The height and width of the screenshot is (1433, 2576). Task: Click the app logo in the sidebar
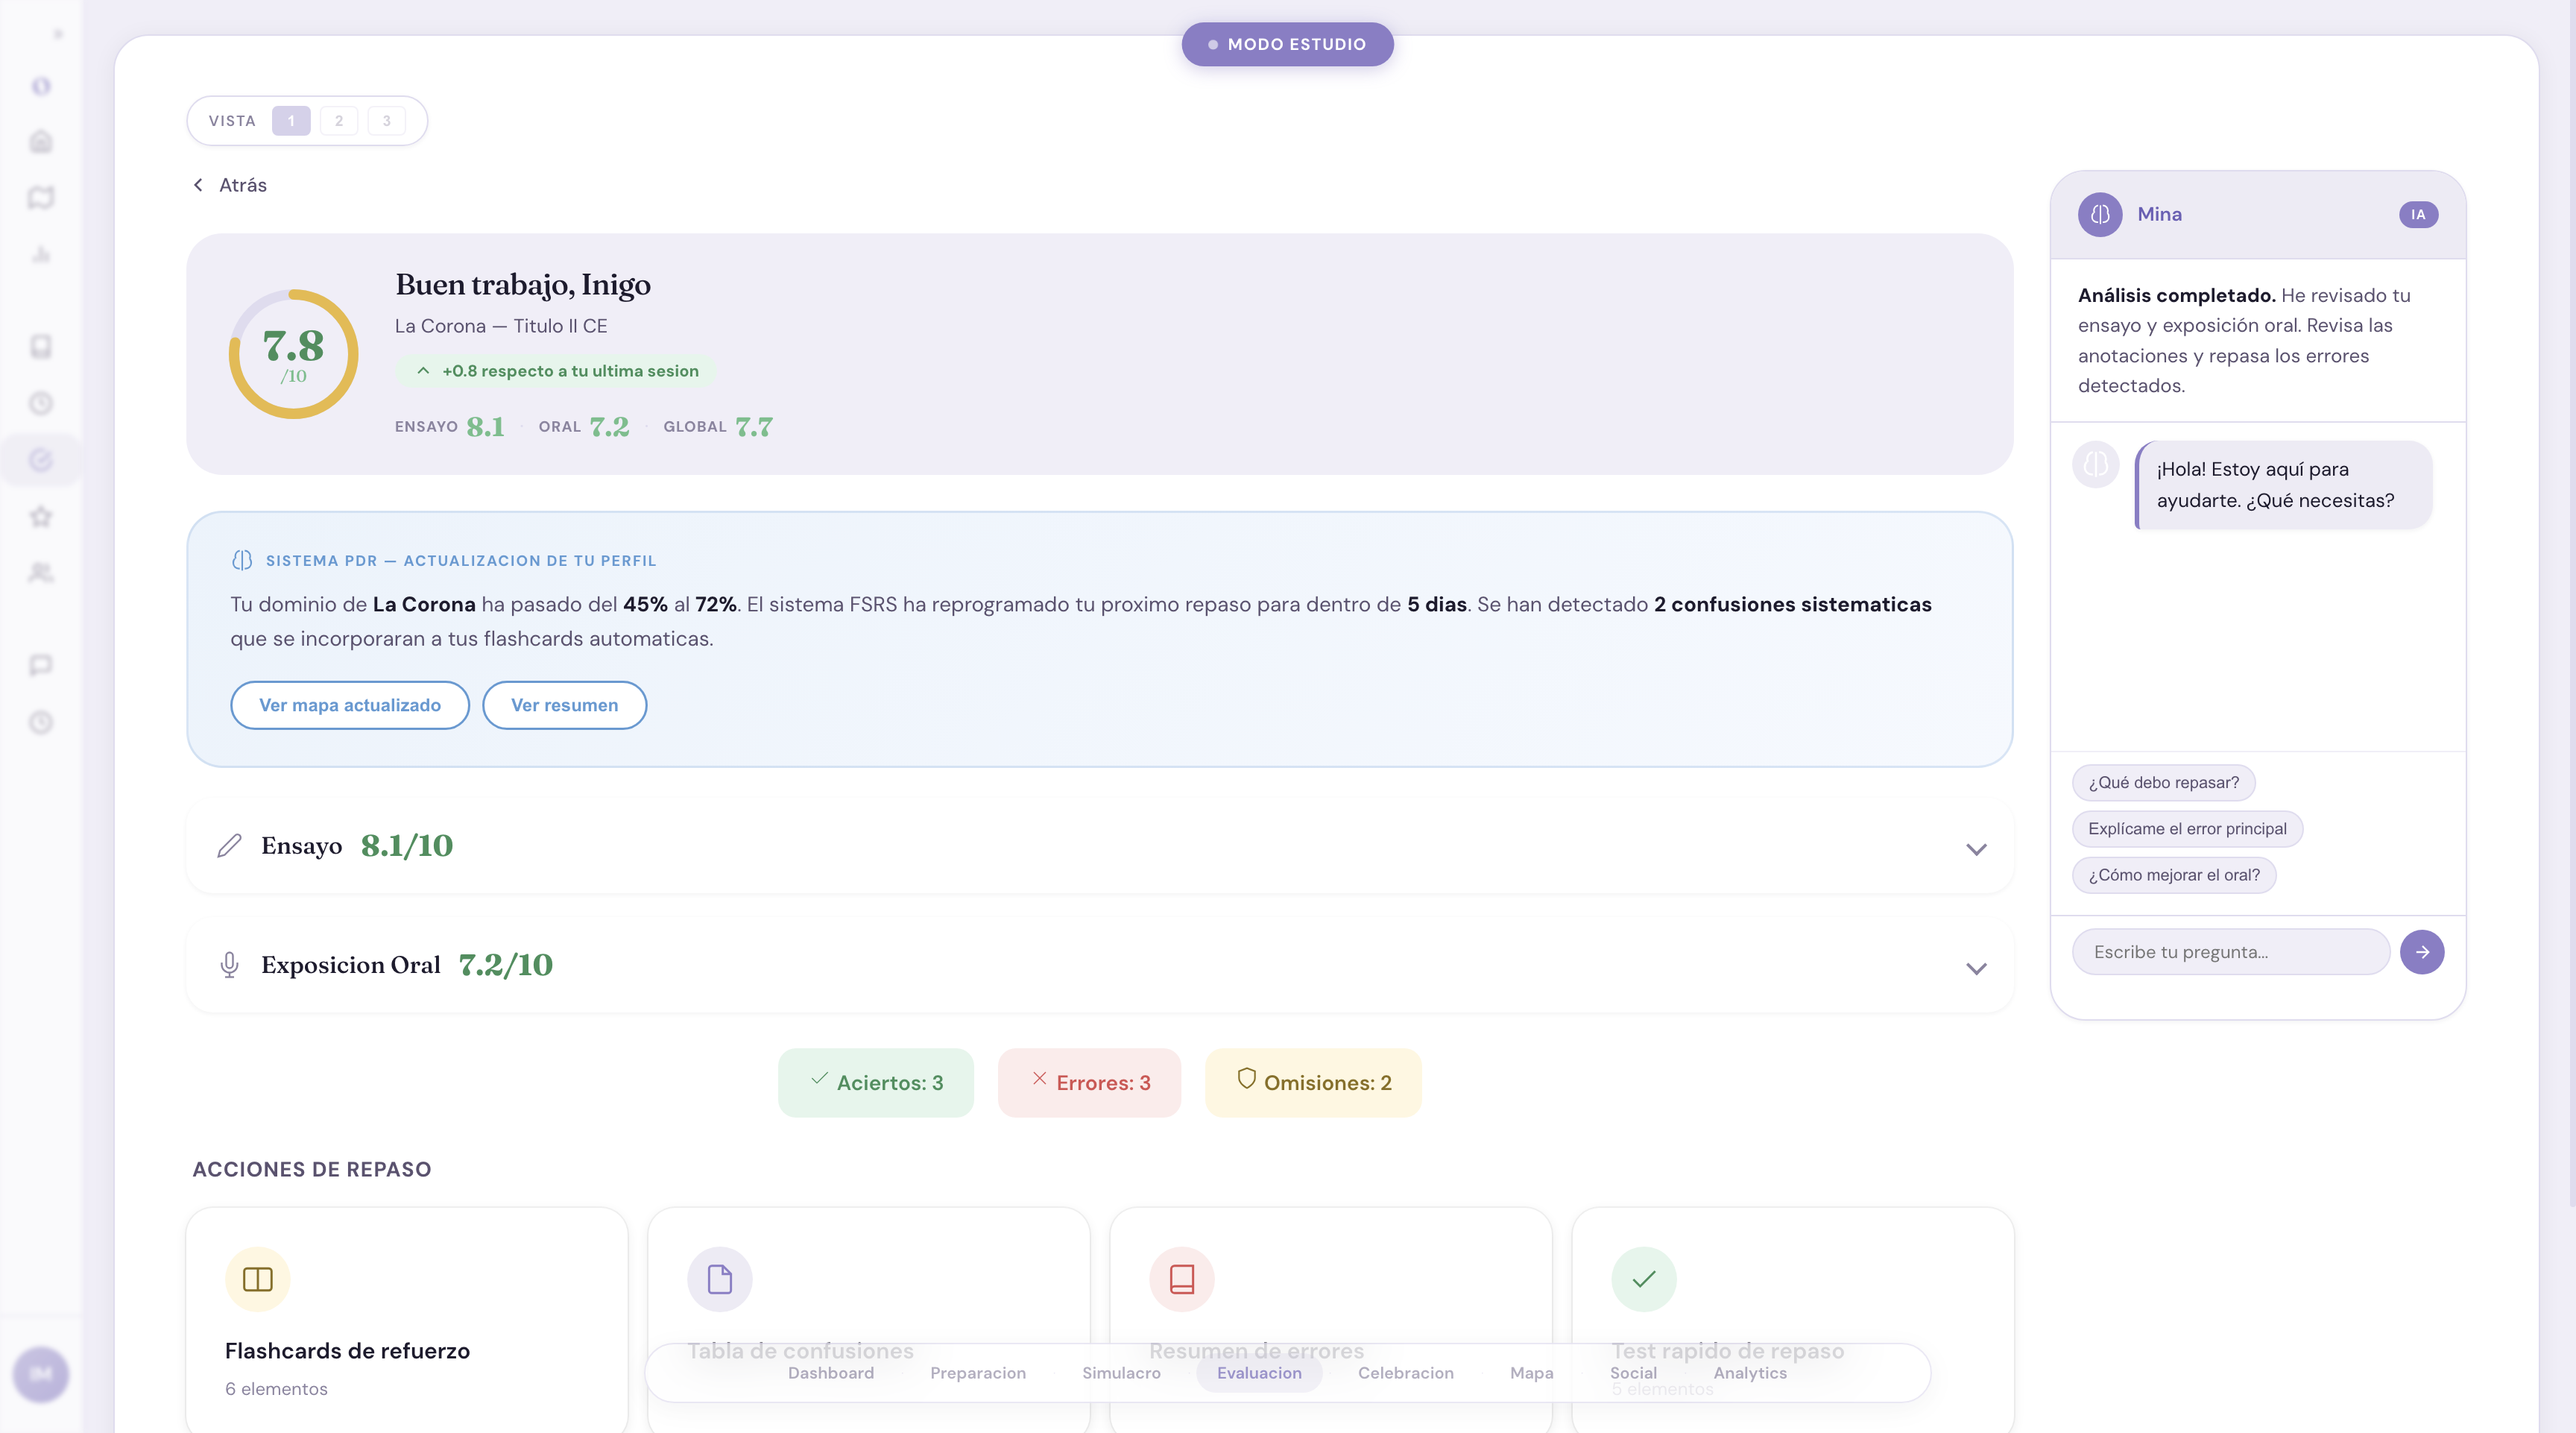coord(41,86)
